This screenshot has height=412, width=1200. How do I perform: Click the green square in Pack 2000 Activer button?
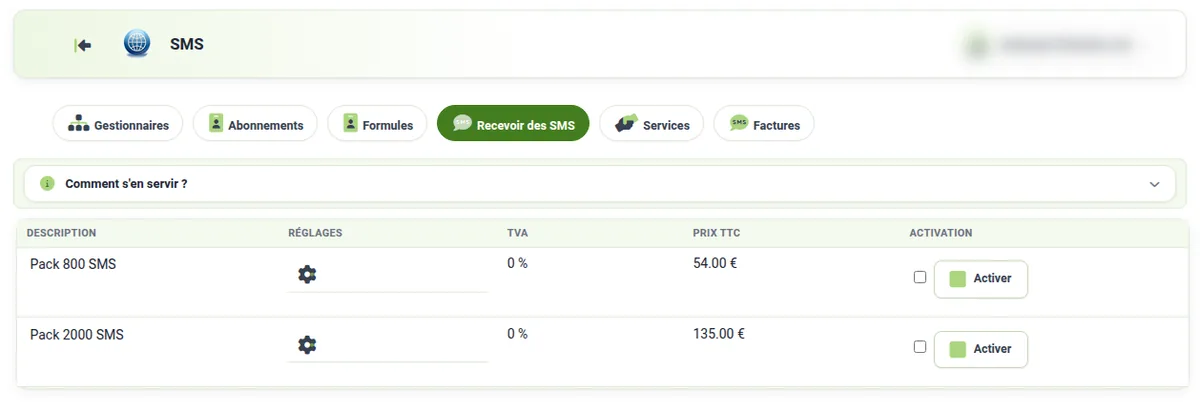[x=957, y=349]
